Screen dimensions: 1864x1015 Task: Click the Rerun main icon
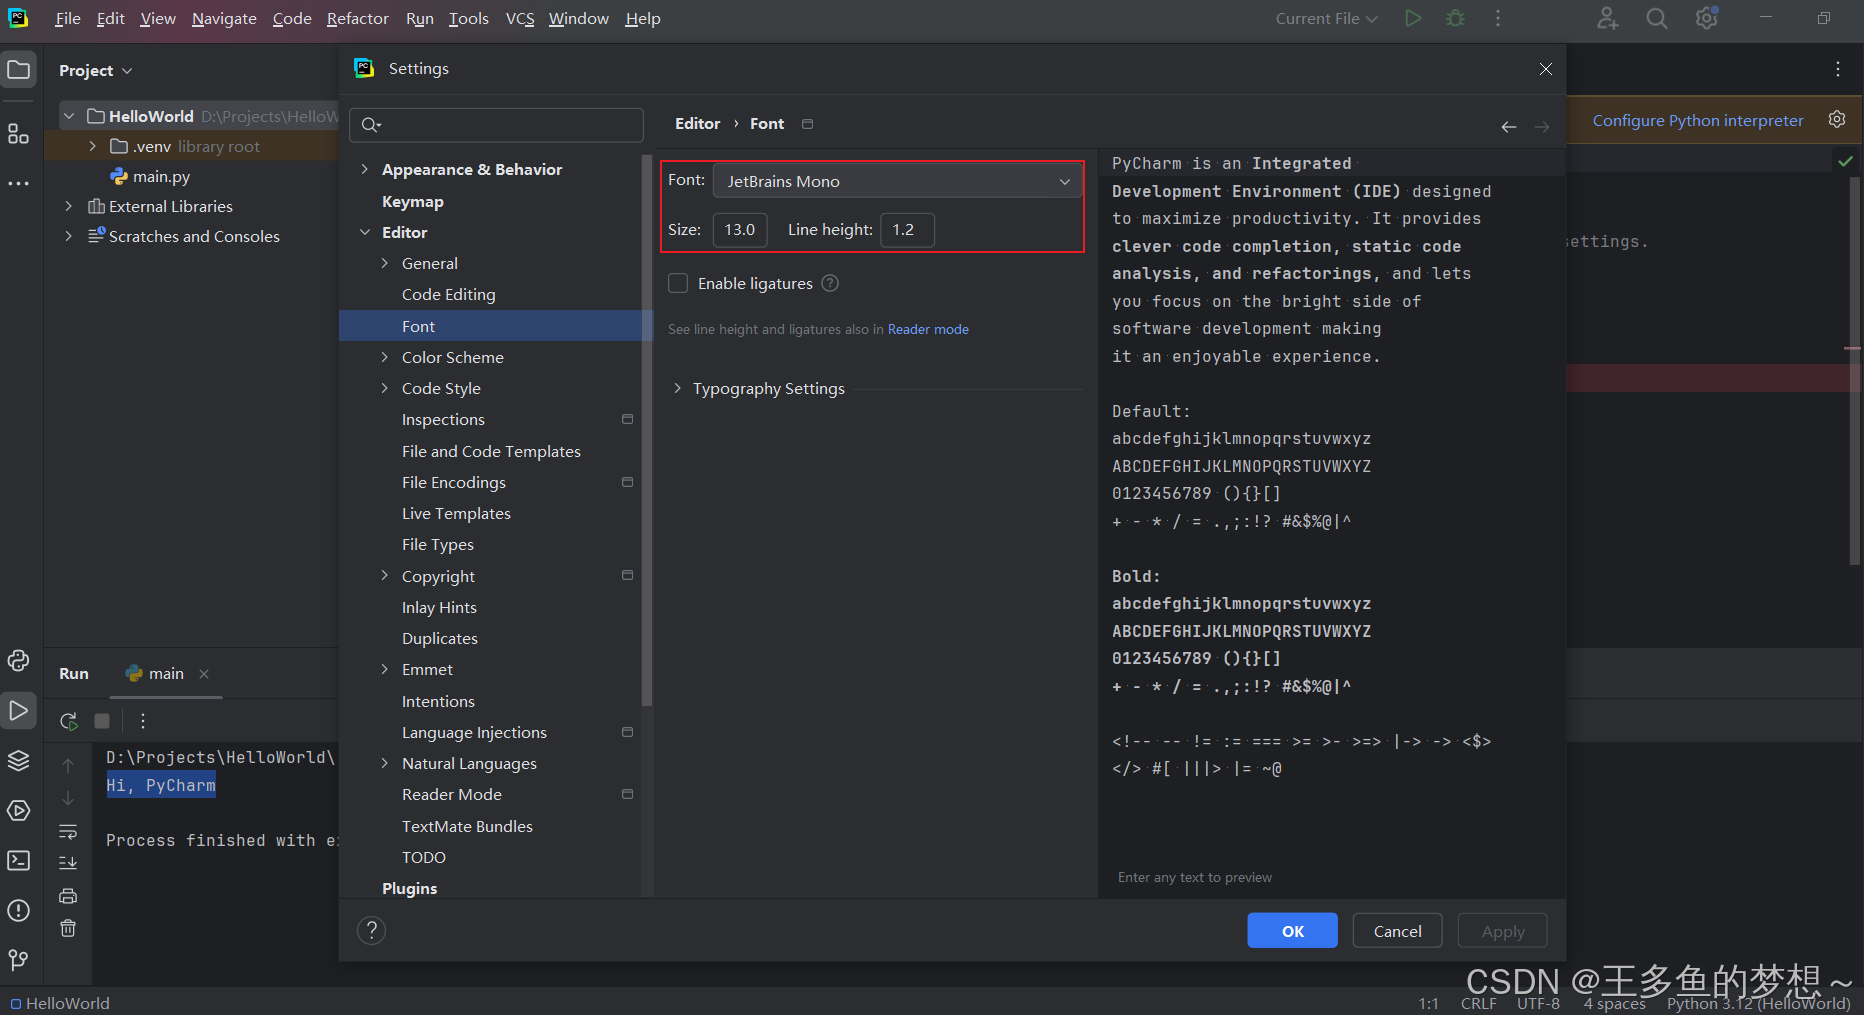coord(68,721)
